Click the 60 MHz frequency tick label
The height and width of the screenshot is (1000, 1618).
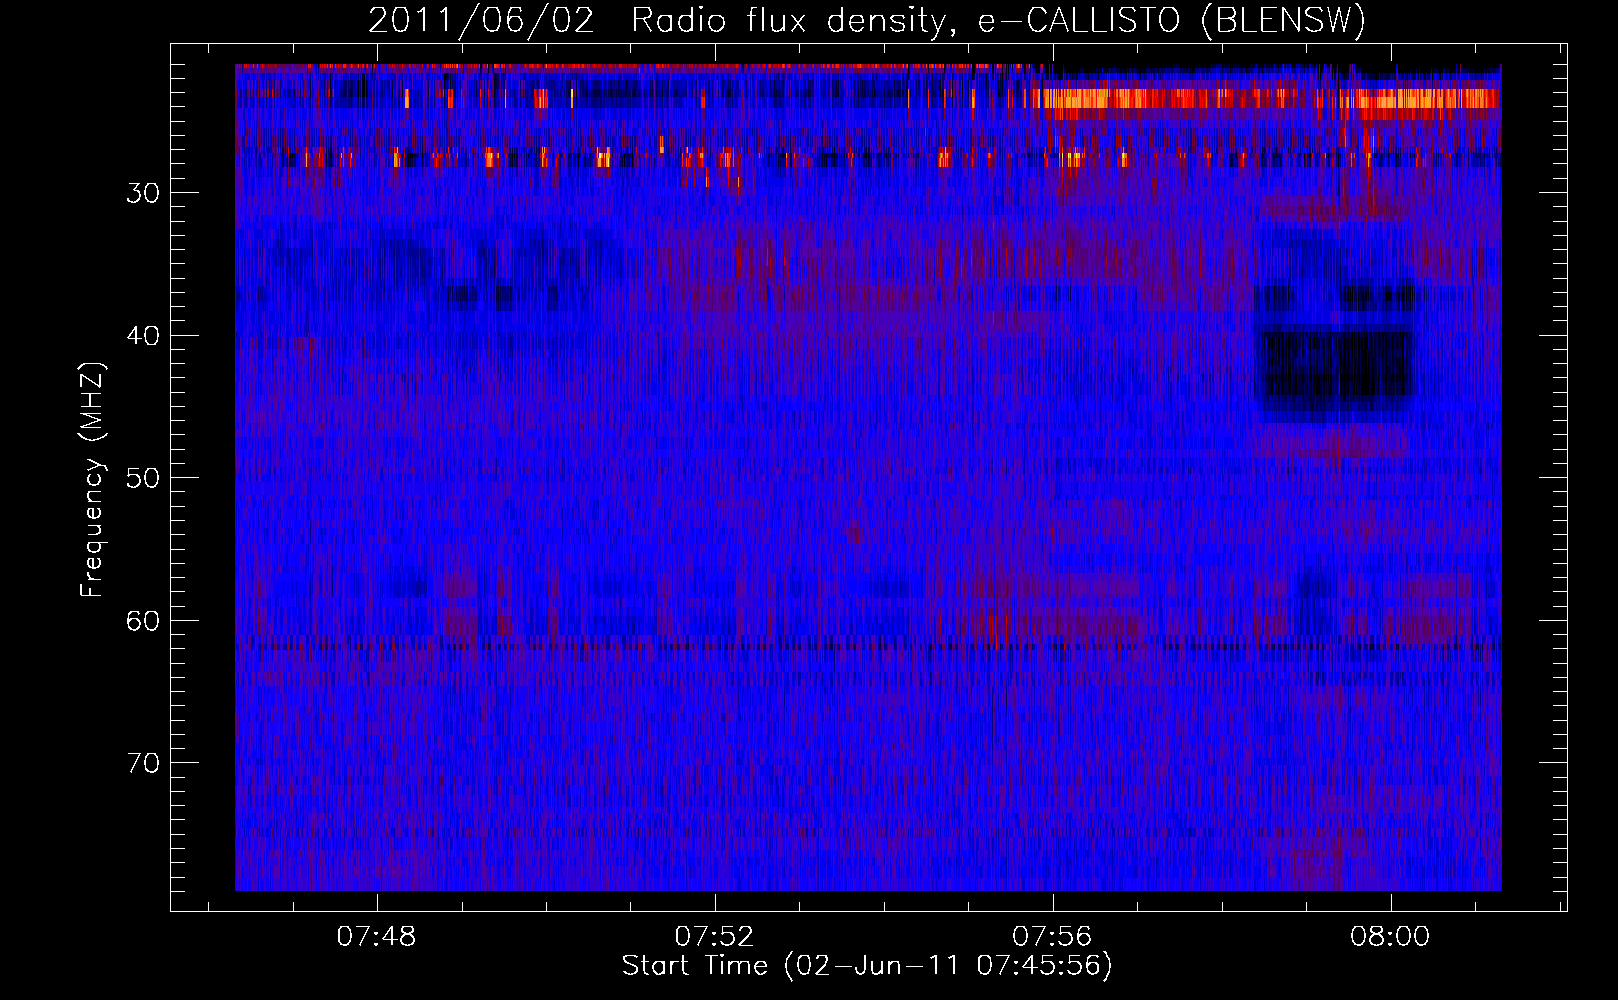click(143, 621)
